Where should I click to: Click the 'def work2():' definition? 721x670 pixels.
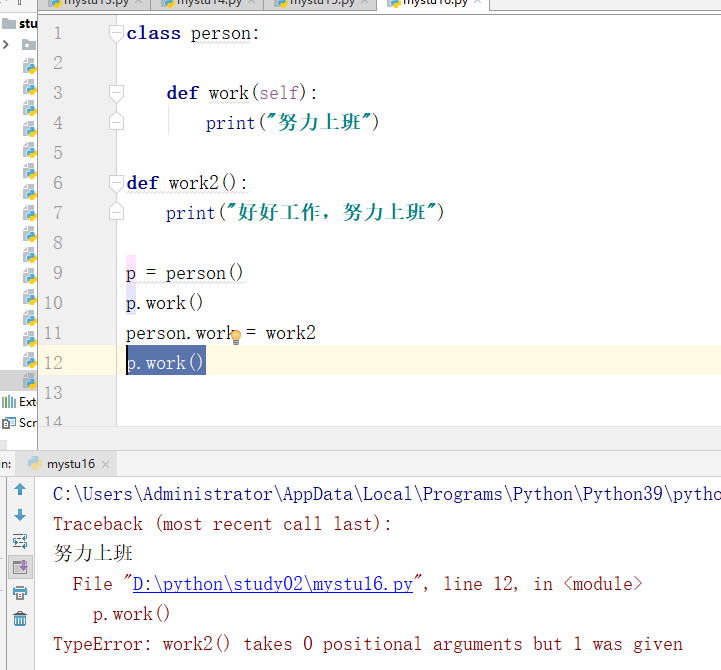pyautogui.click(x=186, y=183)
